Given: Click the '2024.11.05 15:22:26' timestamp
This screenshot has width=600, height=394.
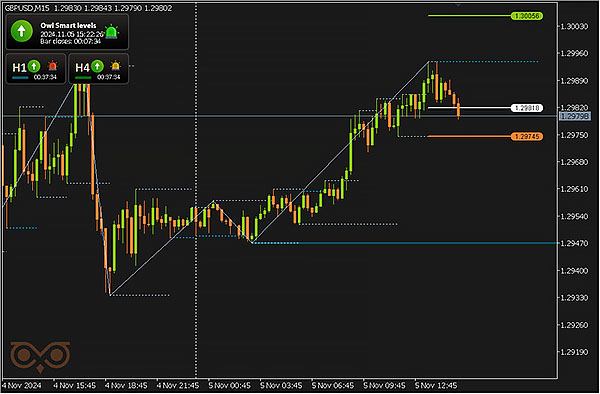Looking at the screenshot, I should click(72, 34).
